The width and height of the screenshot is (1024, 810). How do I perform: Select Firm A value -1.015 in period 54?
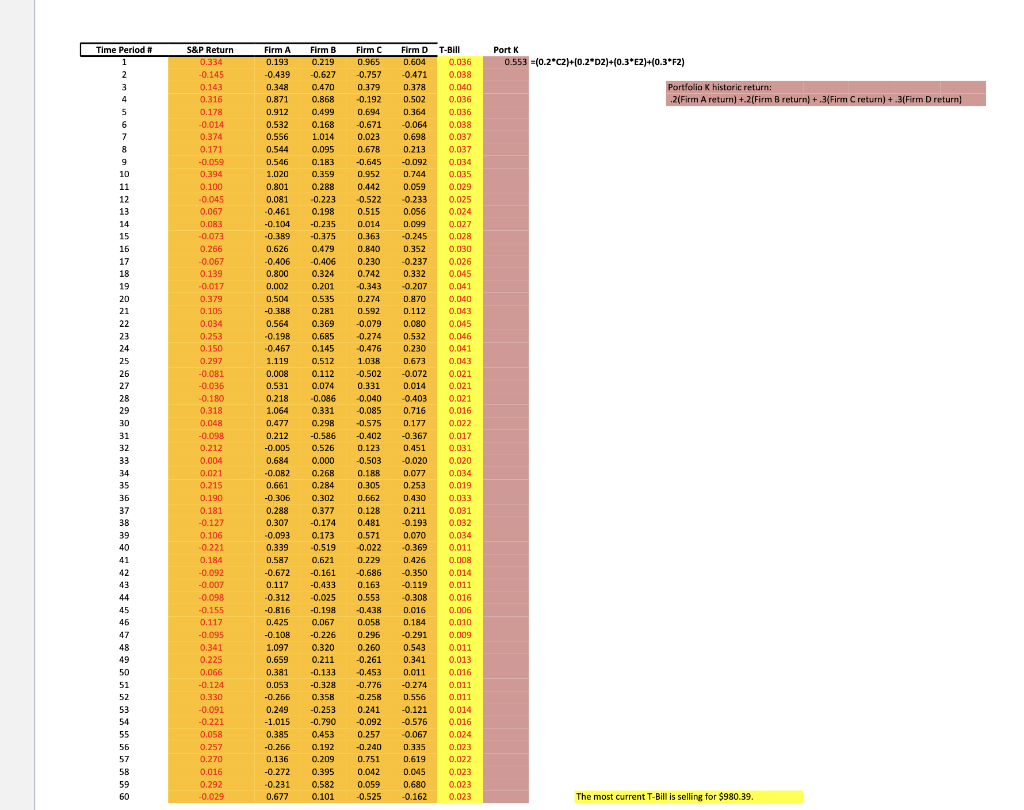[277, 722]
